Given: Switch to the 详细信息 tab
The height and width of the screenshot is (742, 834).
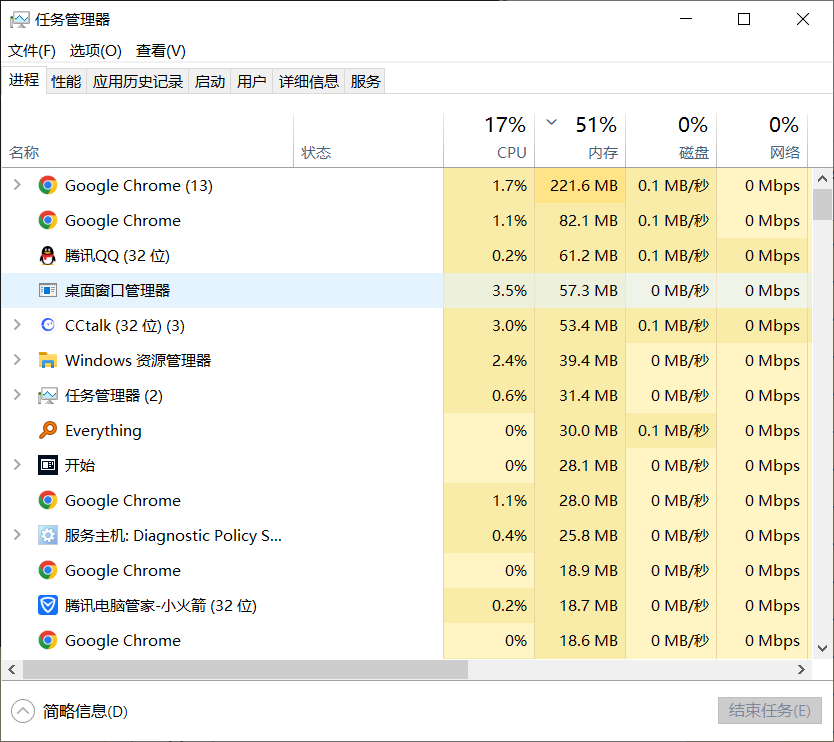Looking at the screenshot, I should click(x=309, y=81).
